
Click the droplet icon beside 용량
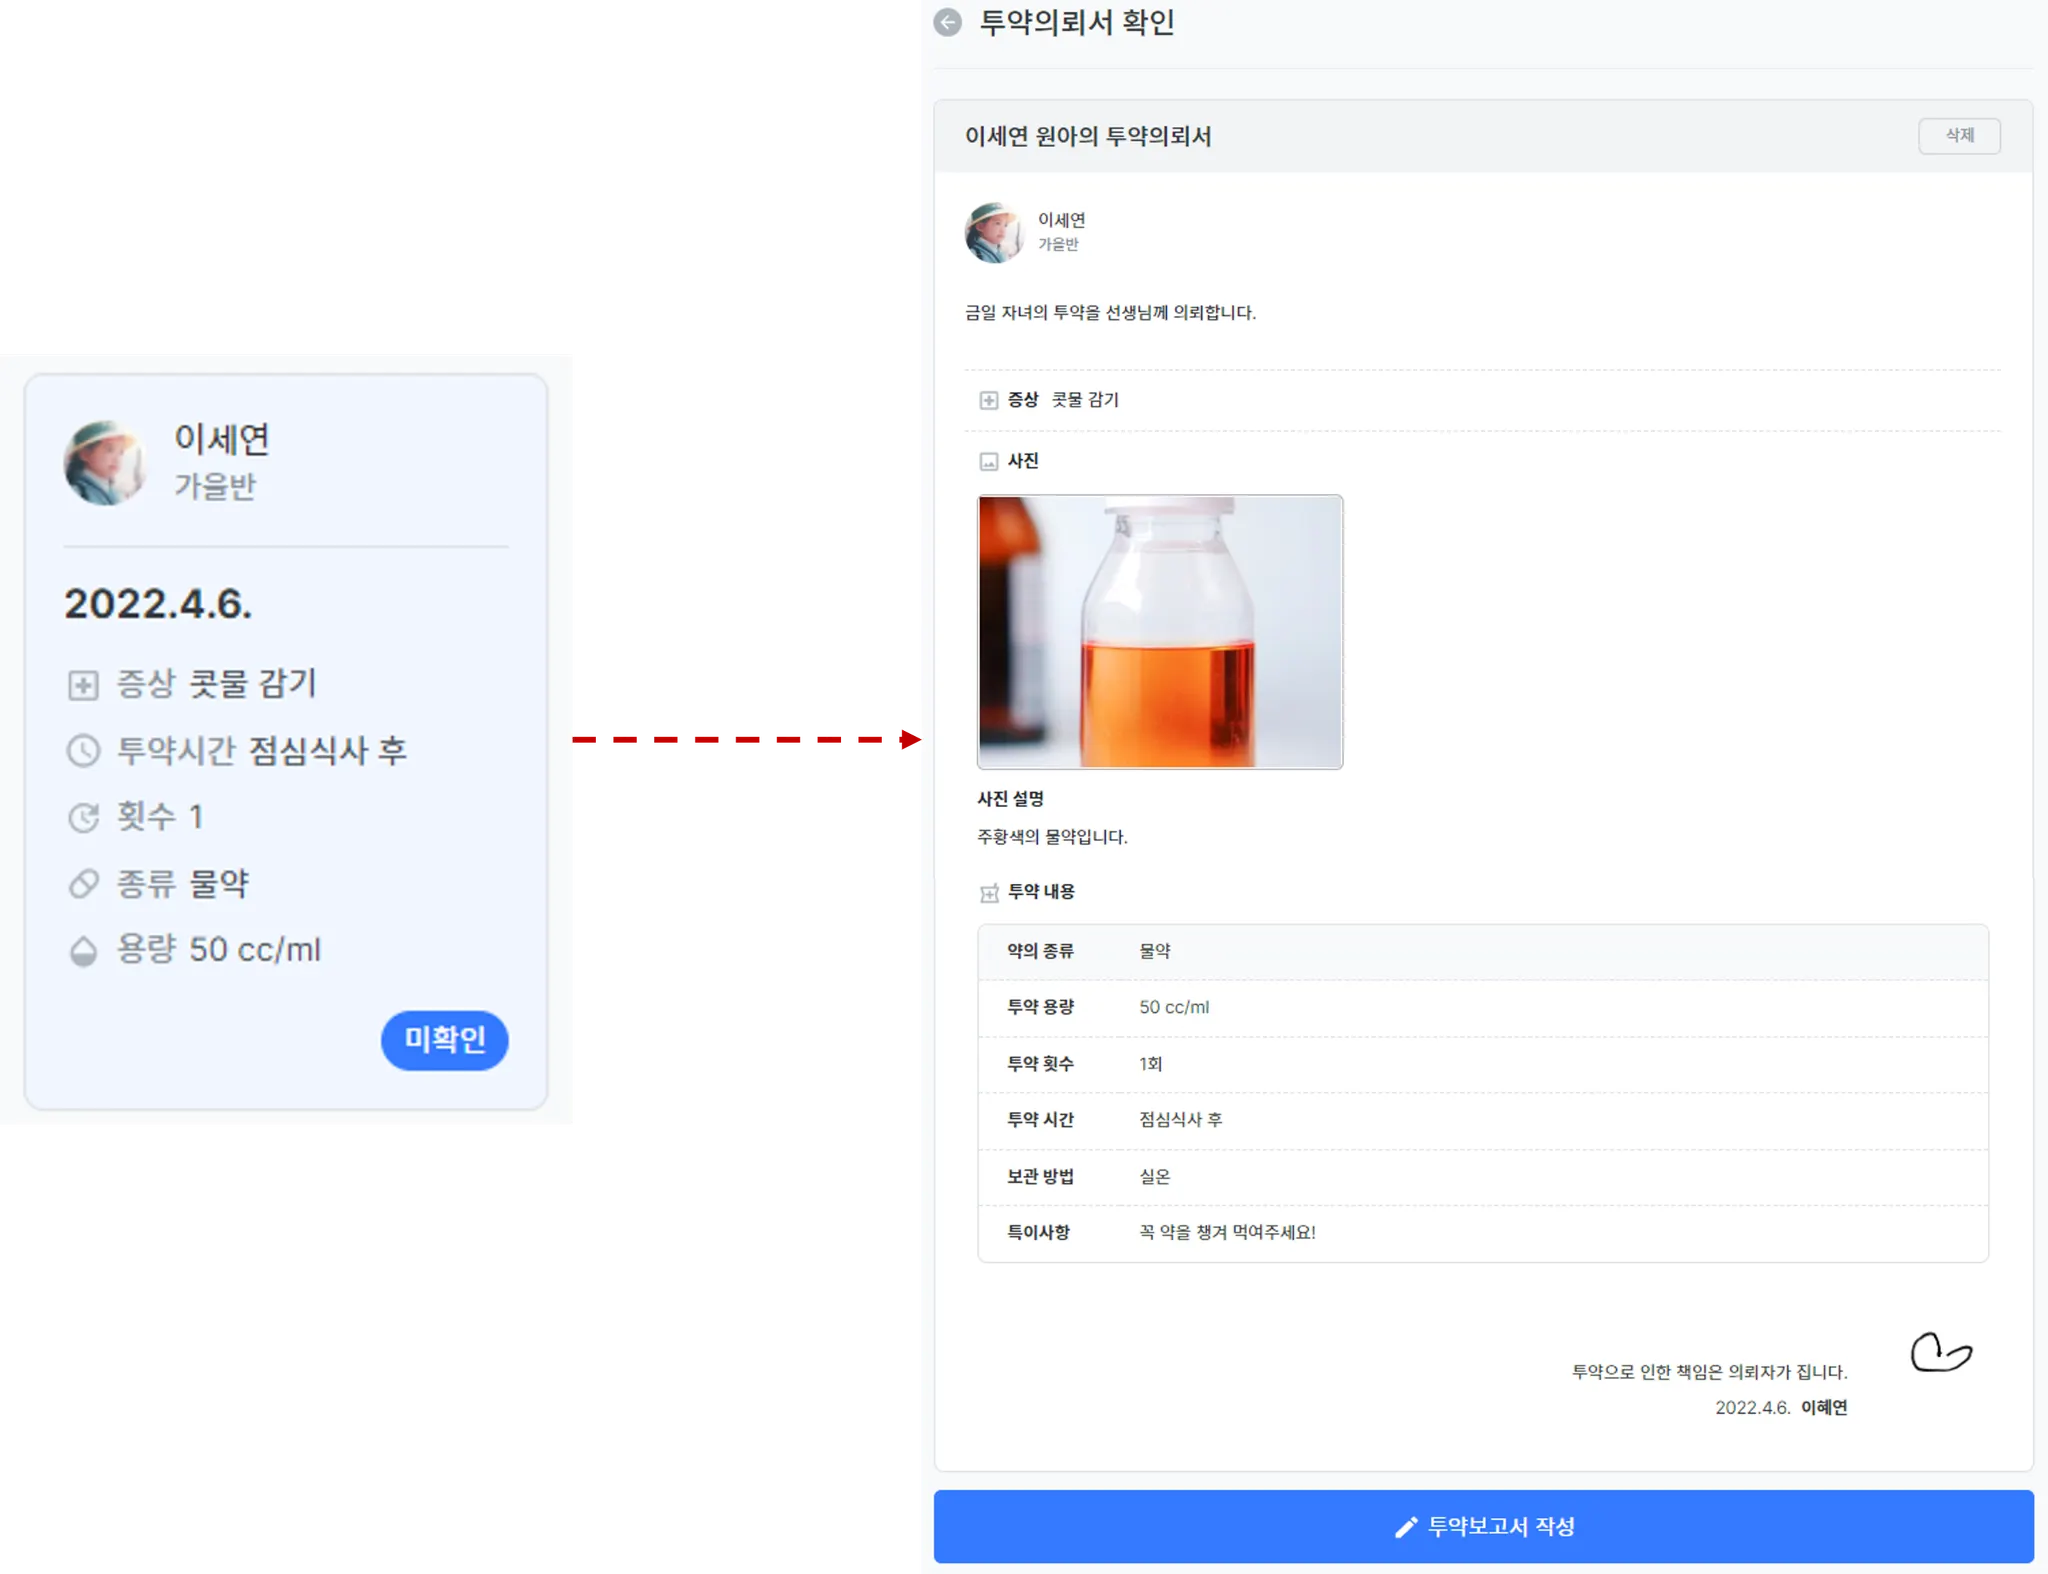coord(83,950)
